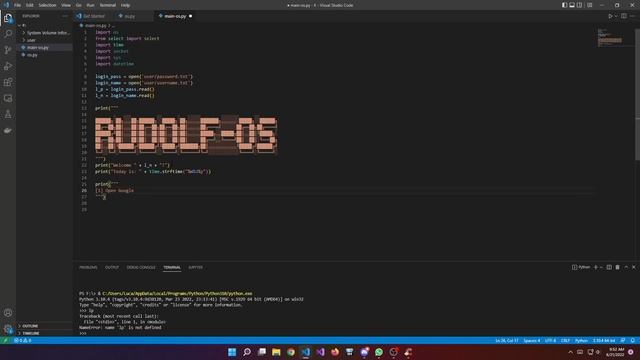Switch to the Debug Console tab
Viewport: 640px width, 360px height.
tap(141, 267)
